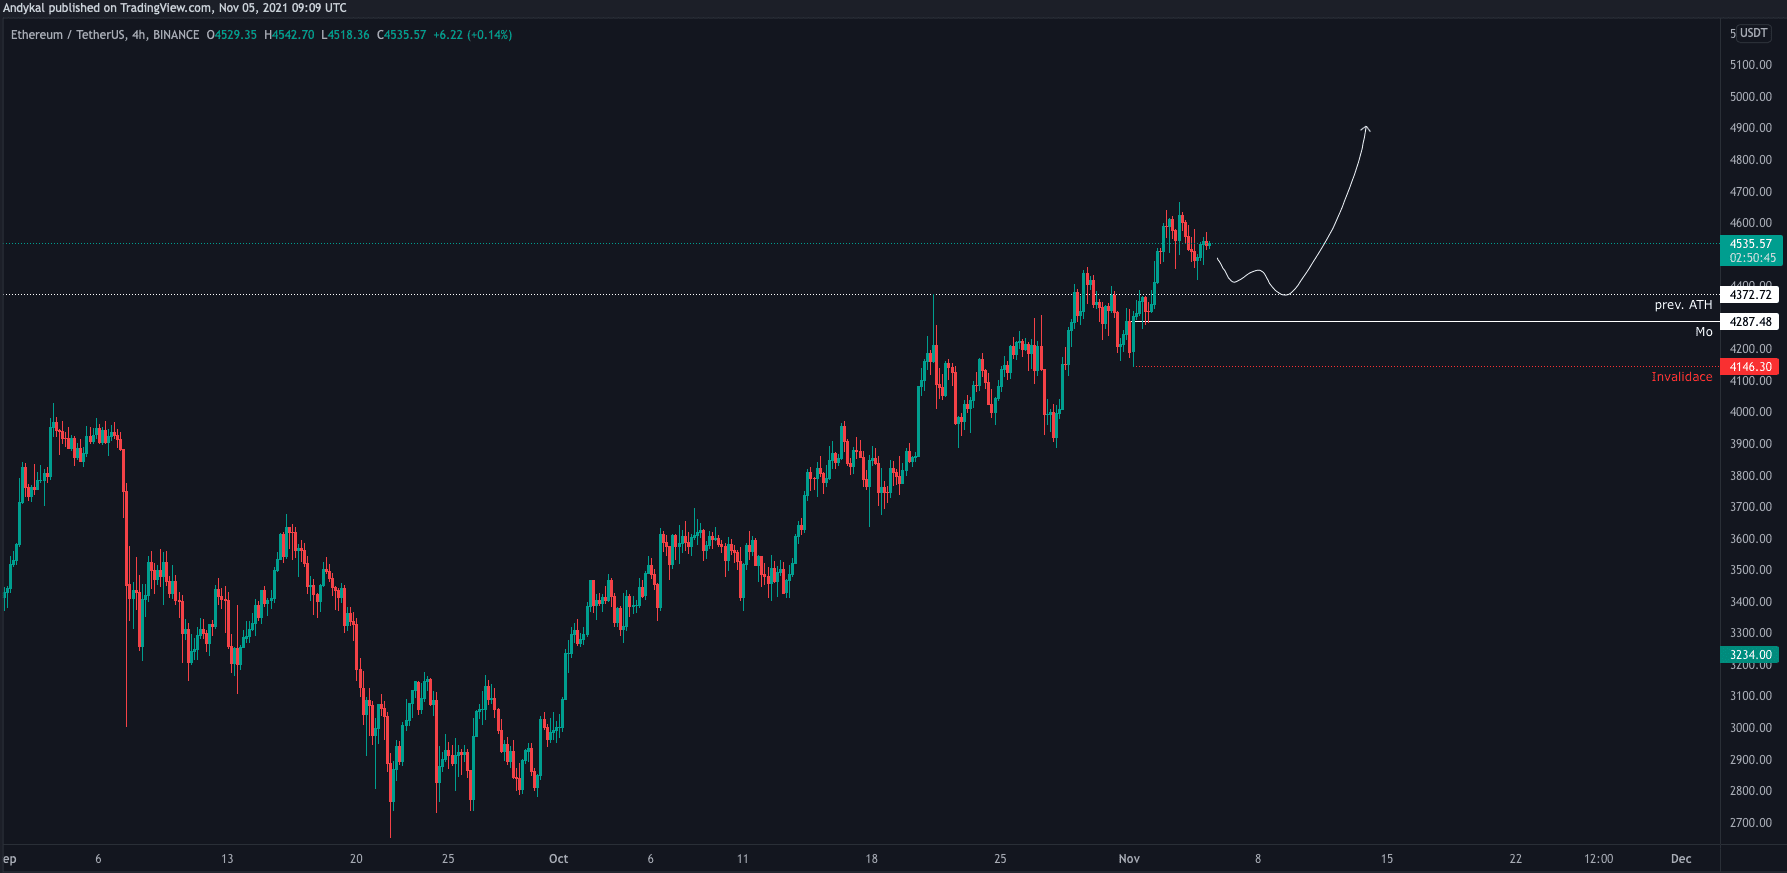Click the arrowhead of the white projection curve
Image resolution: width=1787 pixels, height=873 pixels.
point(1366,128)
